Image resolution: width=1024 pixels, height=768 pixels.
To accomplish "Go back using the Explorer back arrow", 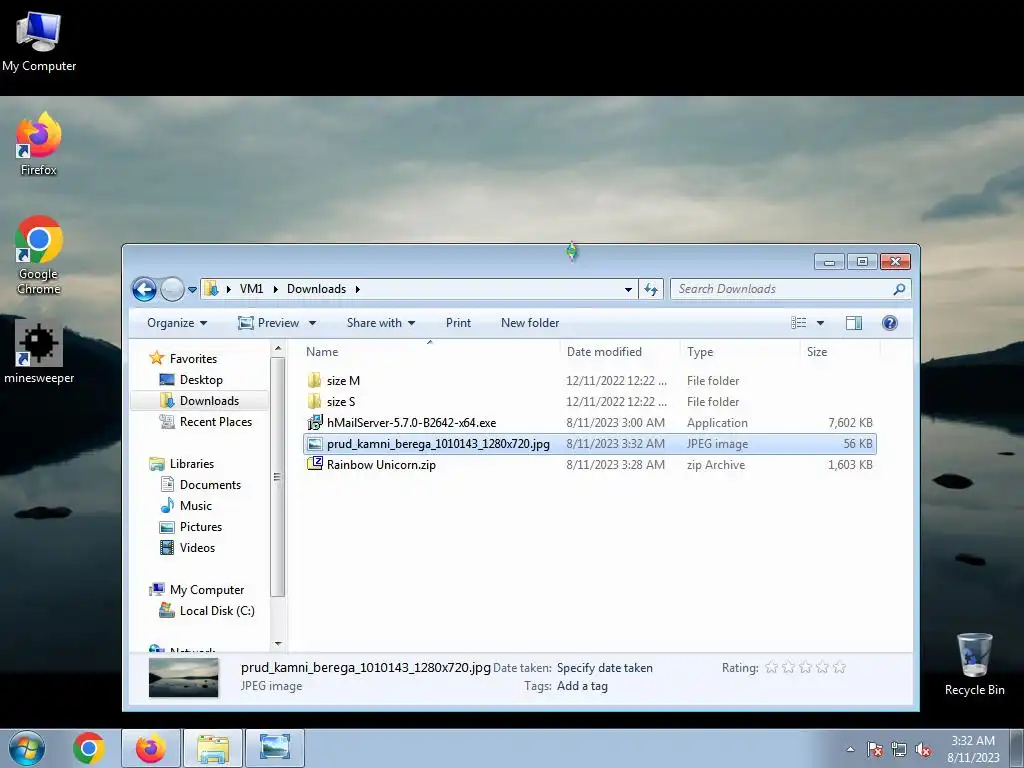I will coord(144,289).
